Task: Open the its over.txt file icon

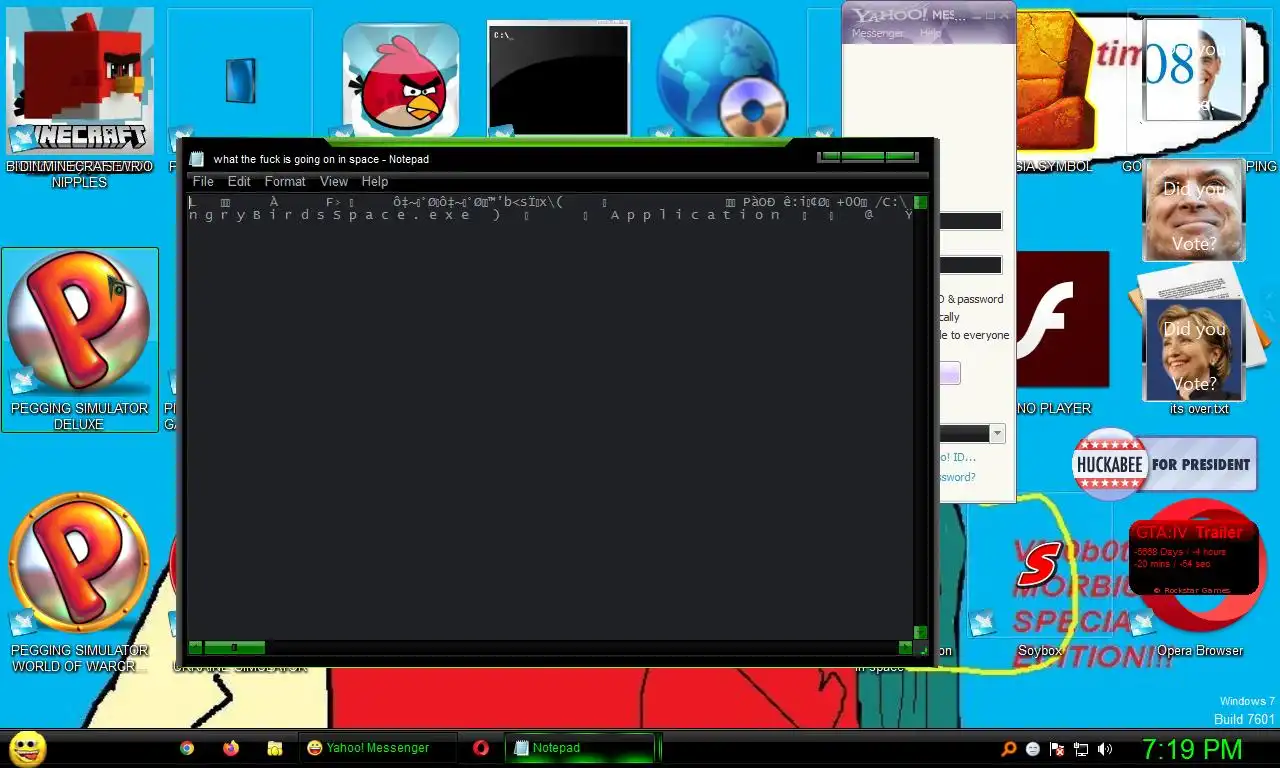Action: 1198,340
